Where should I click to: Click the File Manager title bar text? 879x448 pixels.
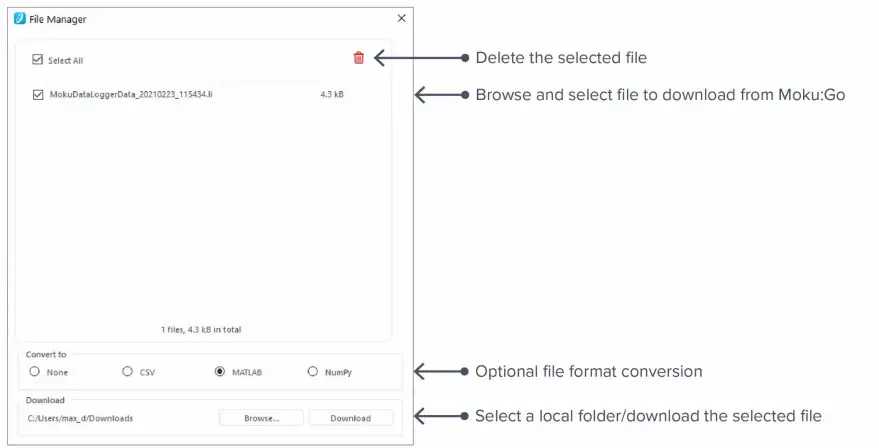pyautogui.click(x=58, y=19)
